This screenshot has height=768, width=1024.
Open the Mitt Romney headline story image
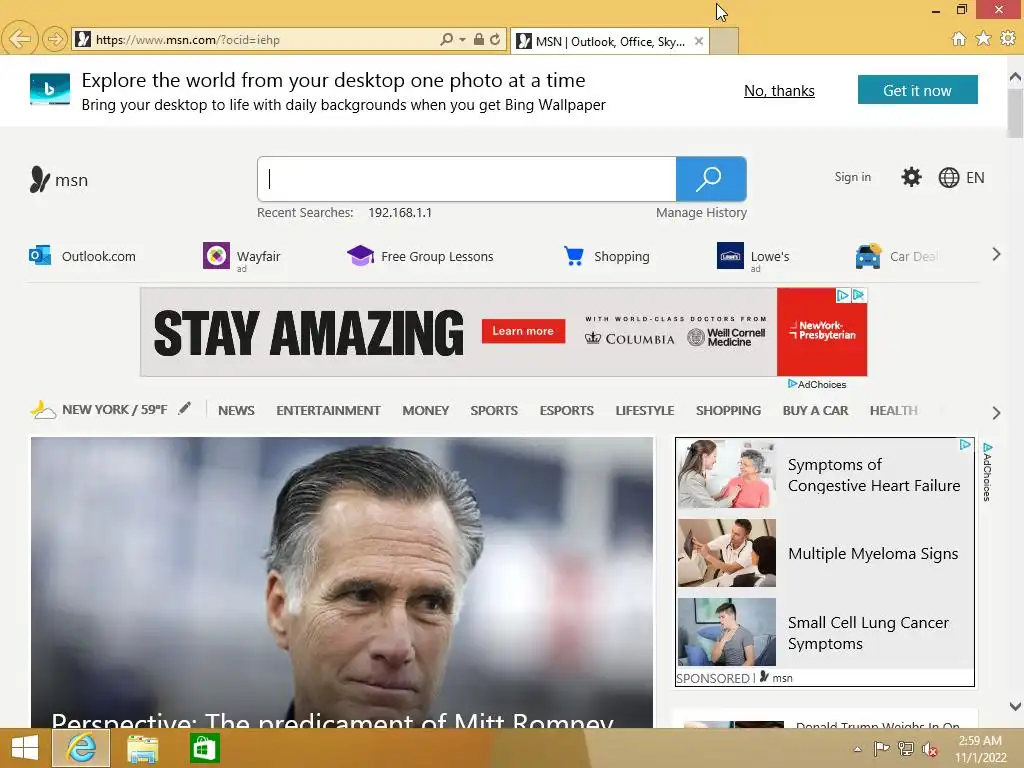(342, 582)
